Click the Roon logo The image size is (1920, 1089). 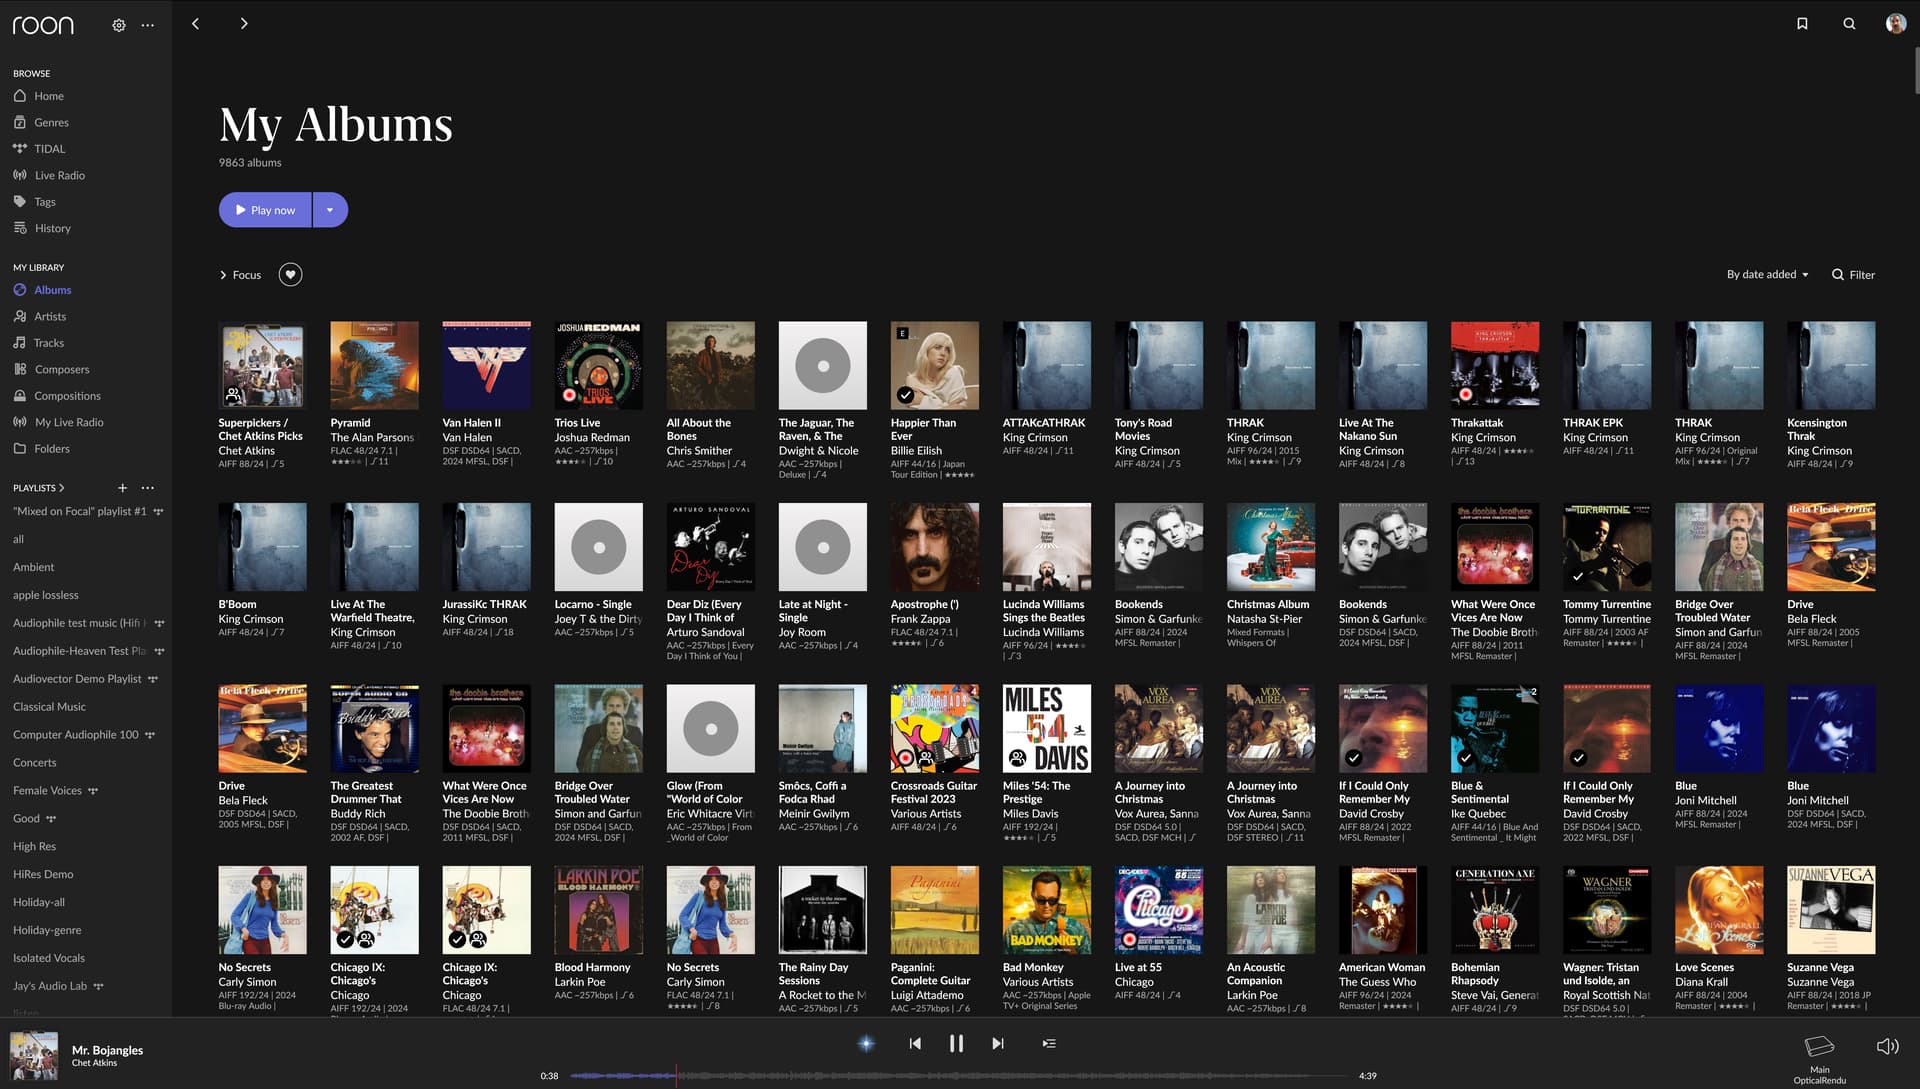(43, 25)
